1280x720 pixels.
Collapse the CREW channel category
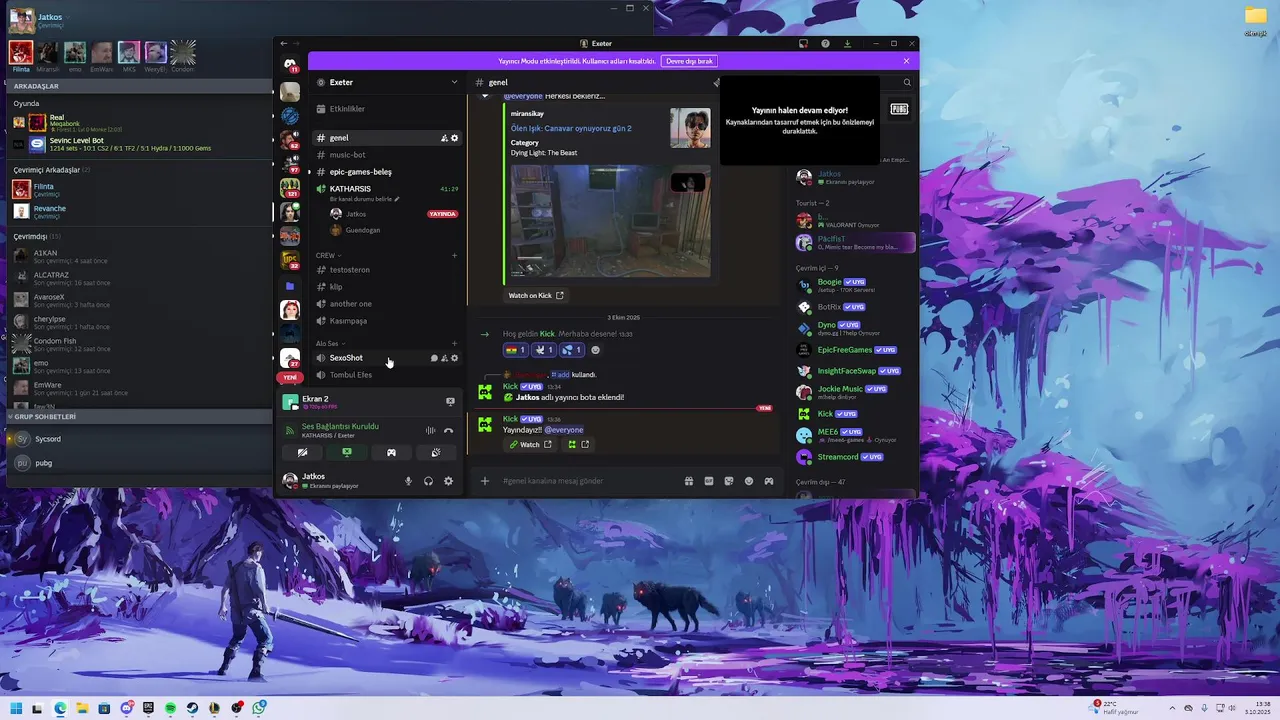[328, 255]
